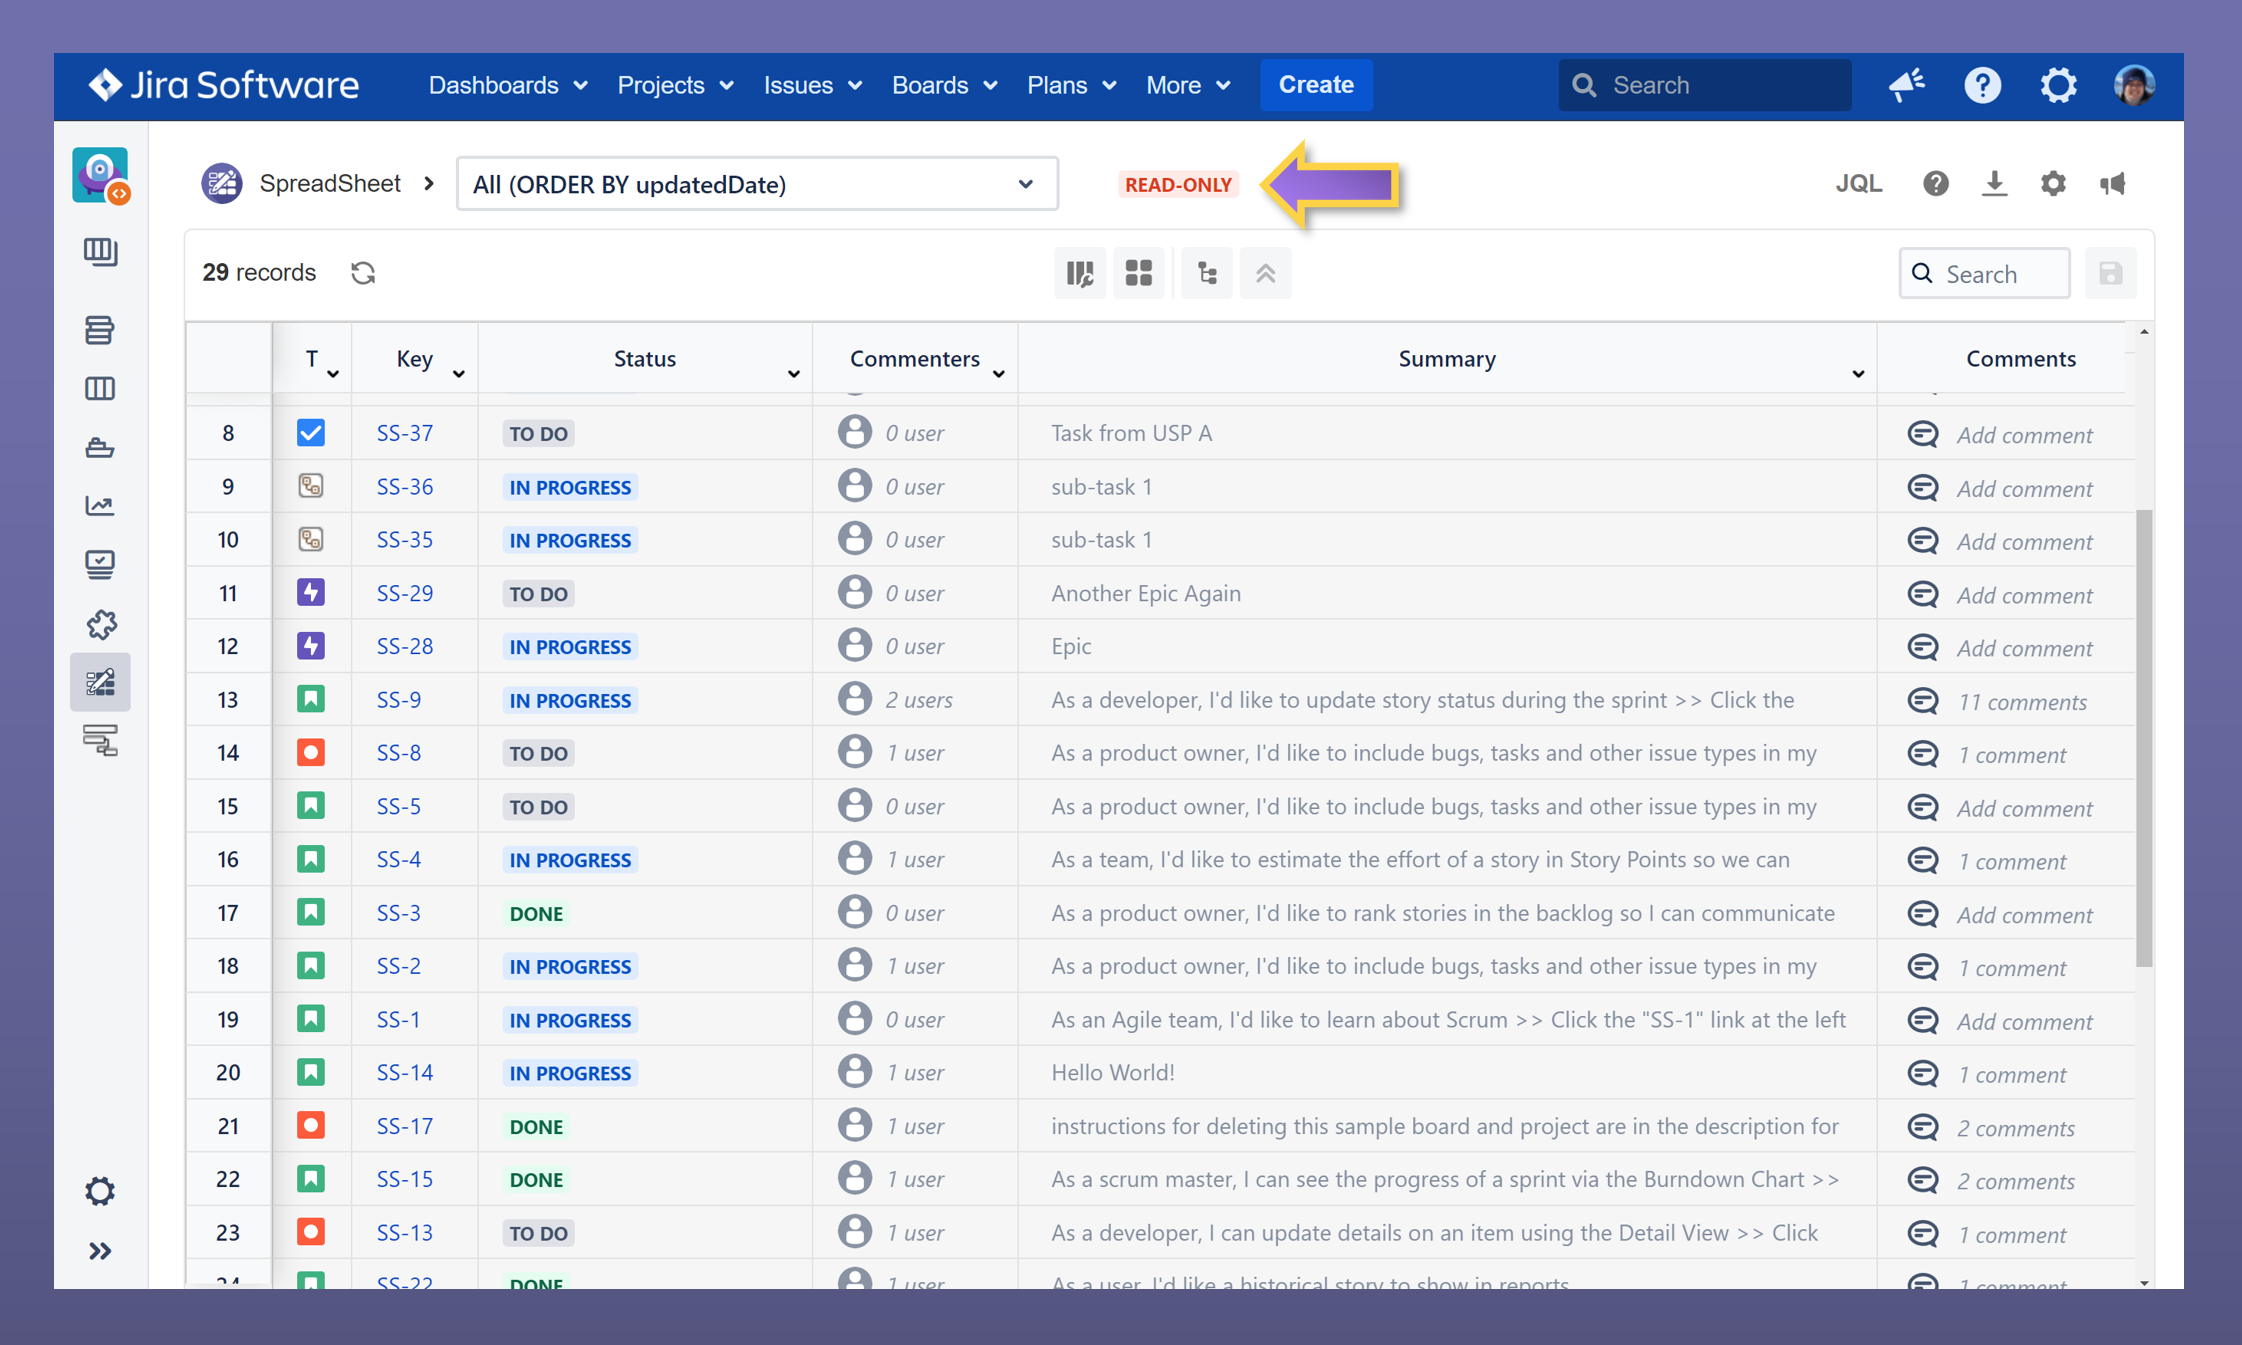Click the megaphone announcements icon
The image size is (2242, 1345).
pos(2113,183)
